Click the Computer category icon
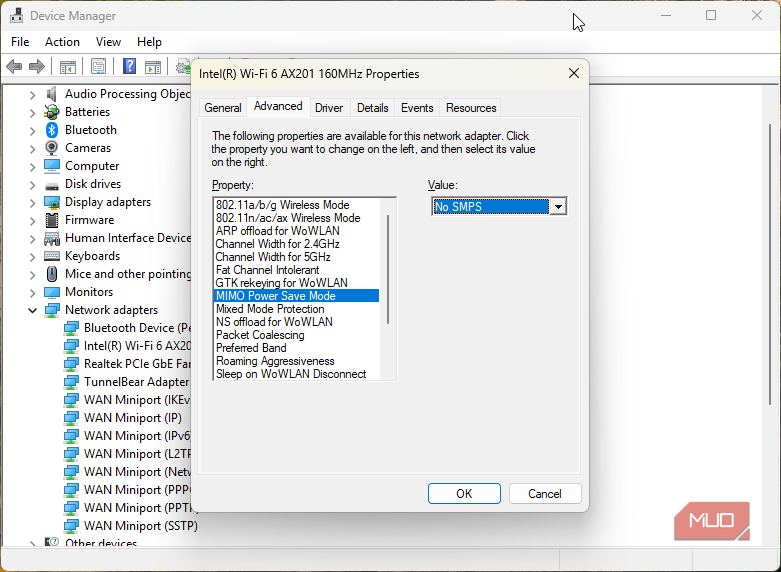The height and width of the screenshot is (572, 781). tap(52, 166)
